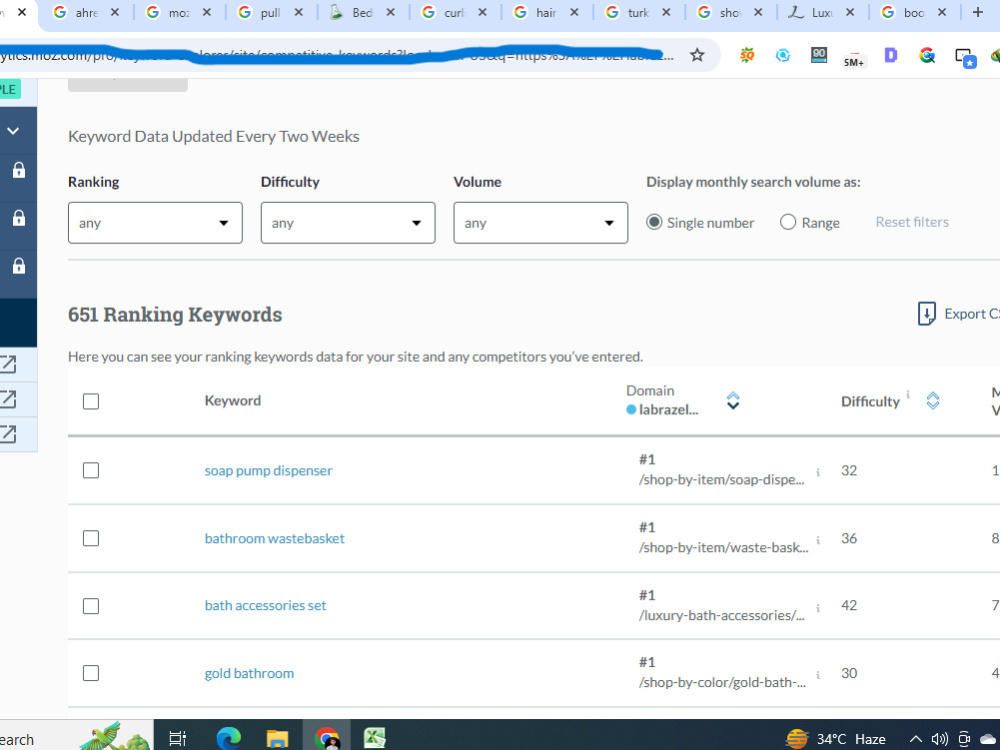Screen dimensions: 1000x750
Task: Switch to the turk Google tab
Action: click(638, 13)
